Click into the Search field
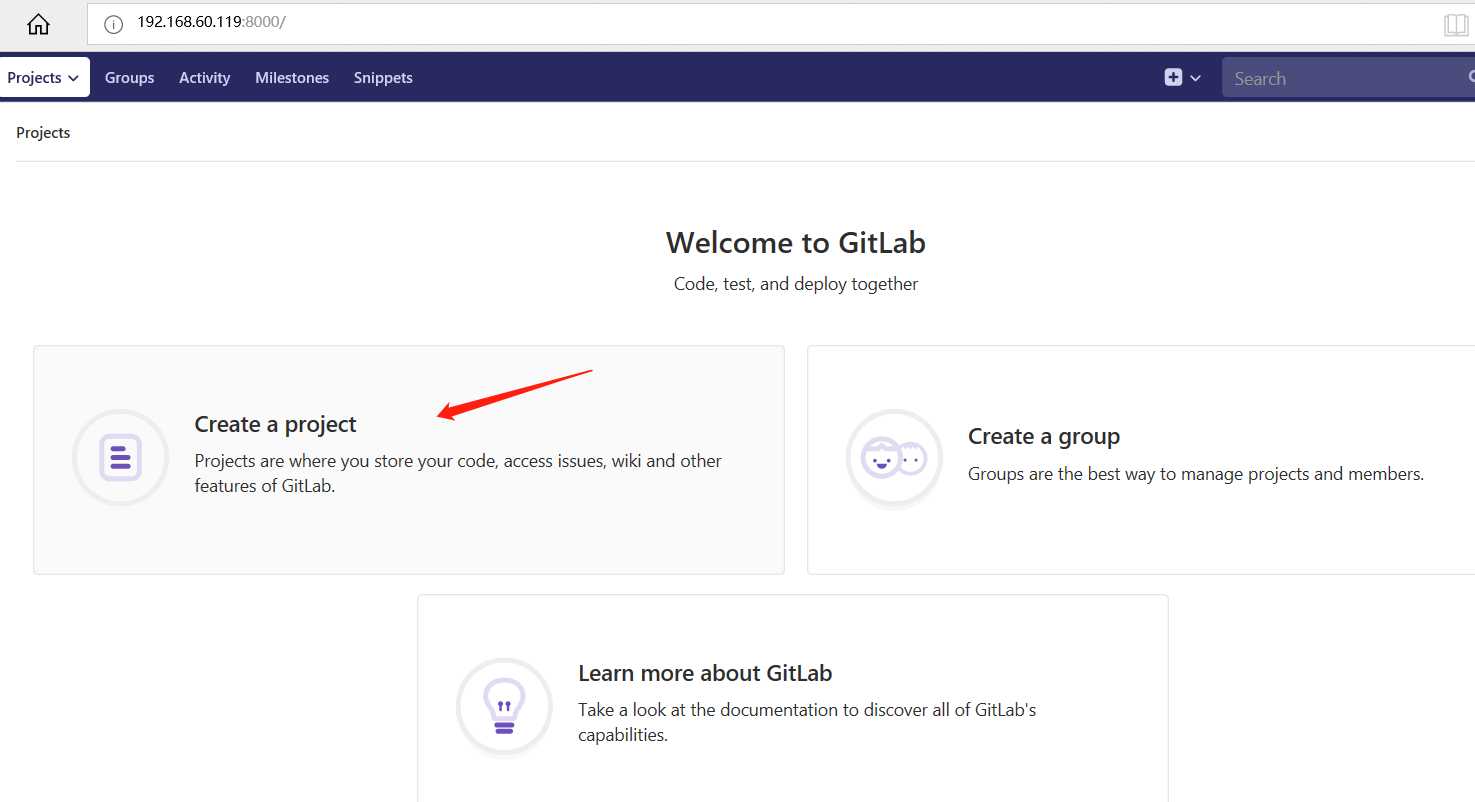Image resolution: width=1475 pixels, height=802 pixels. coord(1348,78)
